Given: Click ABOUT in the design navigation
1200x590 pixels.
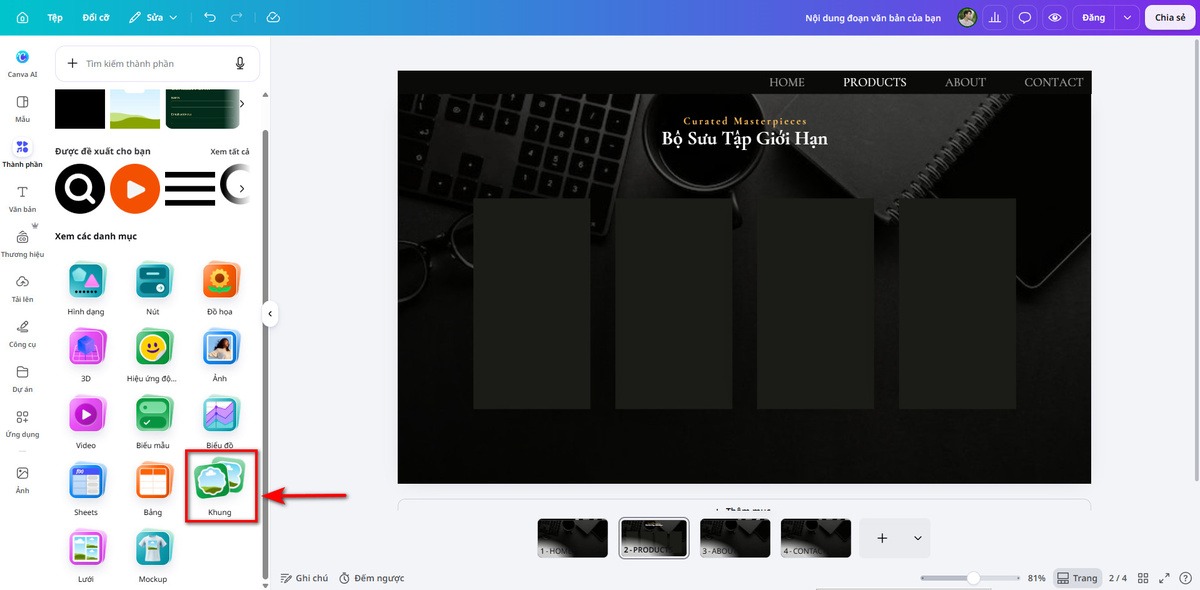Looking at the screenshot, I should tap(965, 82).
